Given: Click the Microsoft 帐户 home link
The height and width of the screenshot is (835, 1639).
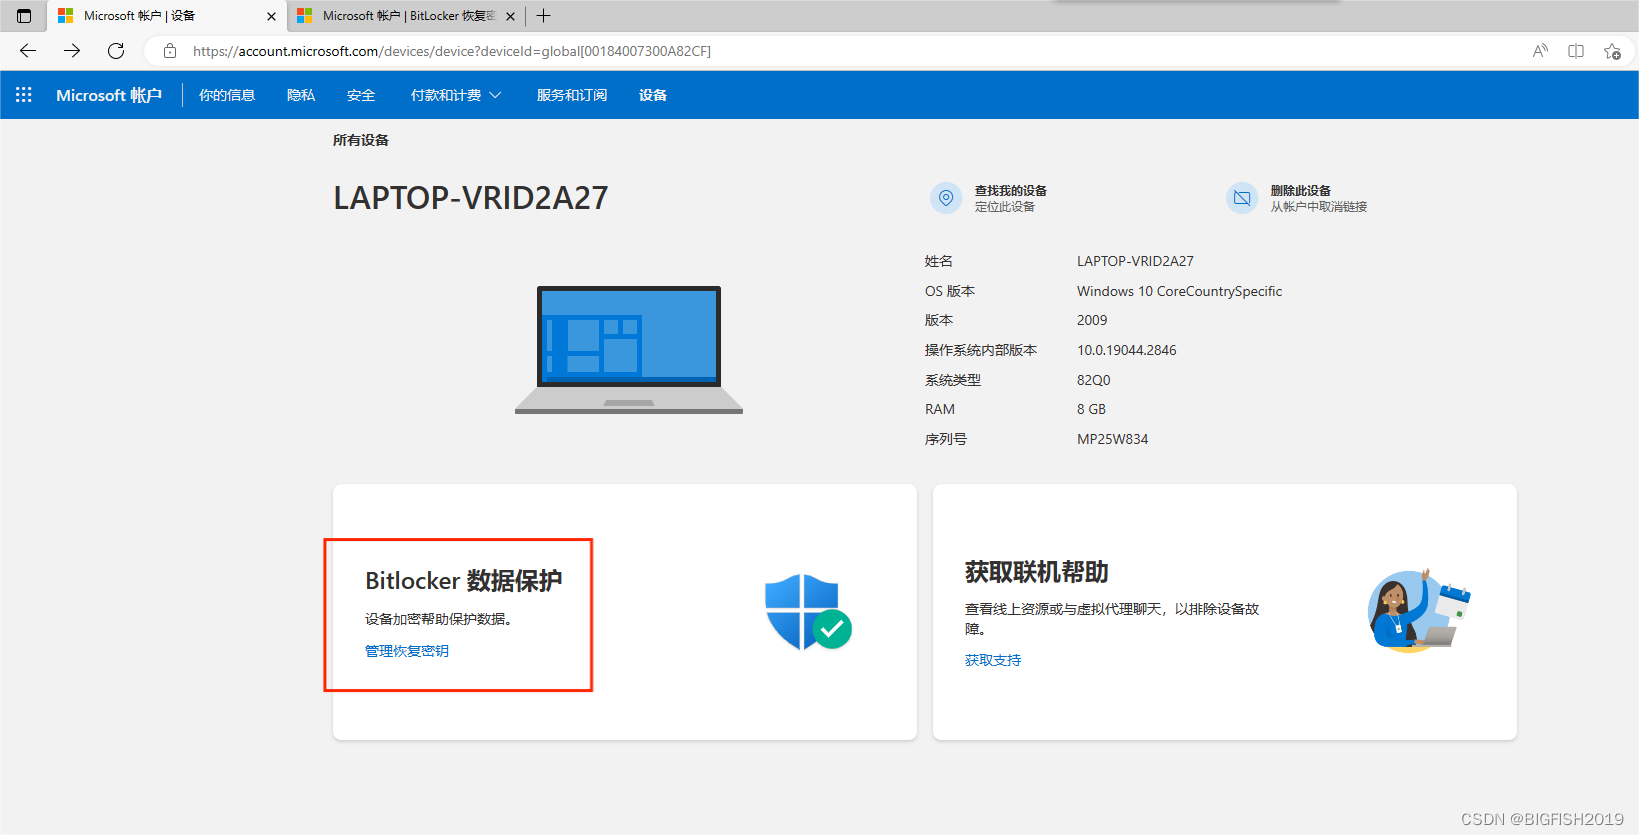Looking at the screenshot, I should (109, 95).
